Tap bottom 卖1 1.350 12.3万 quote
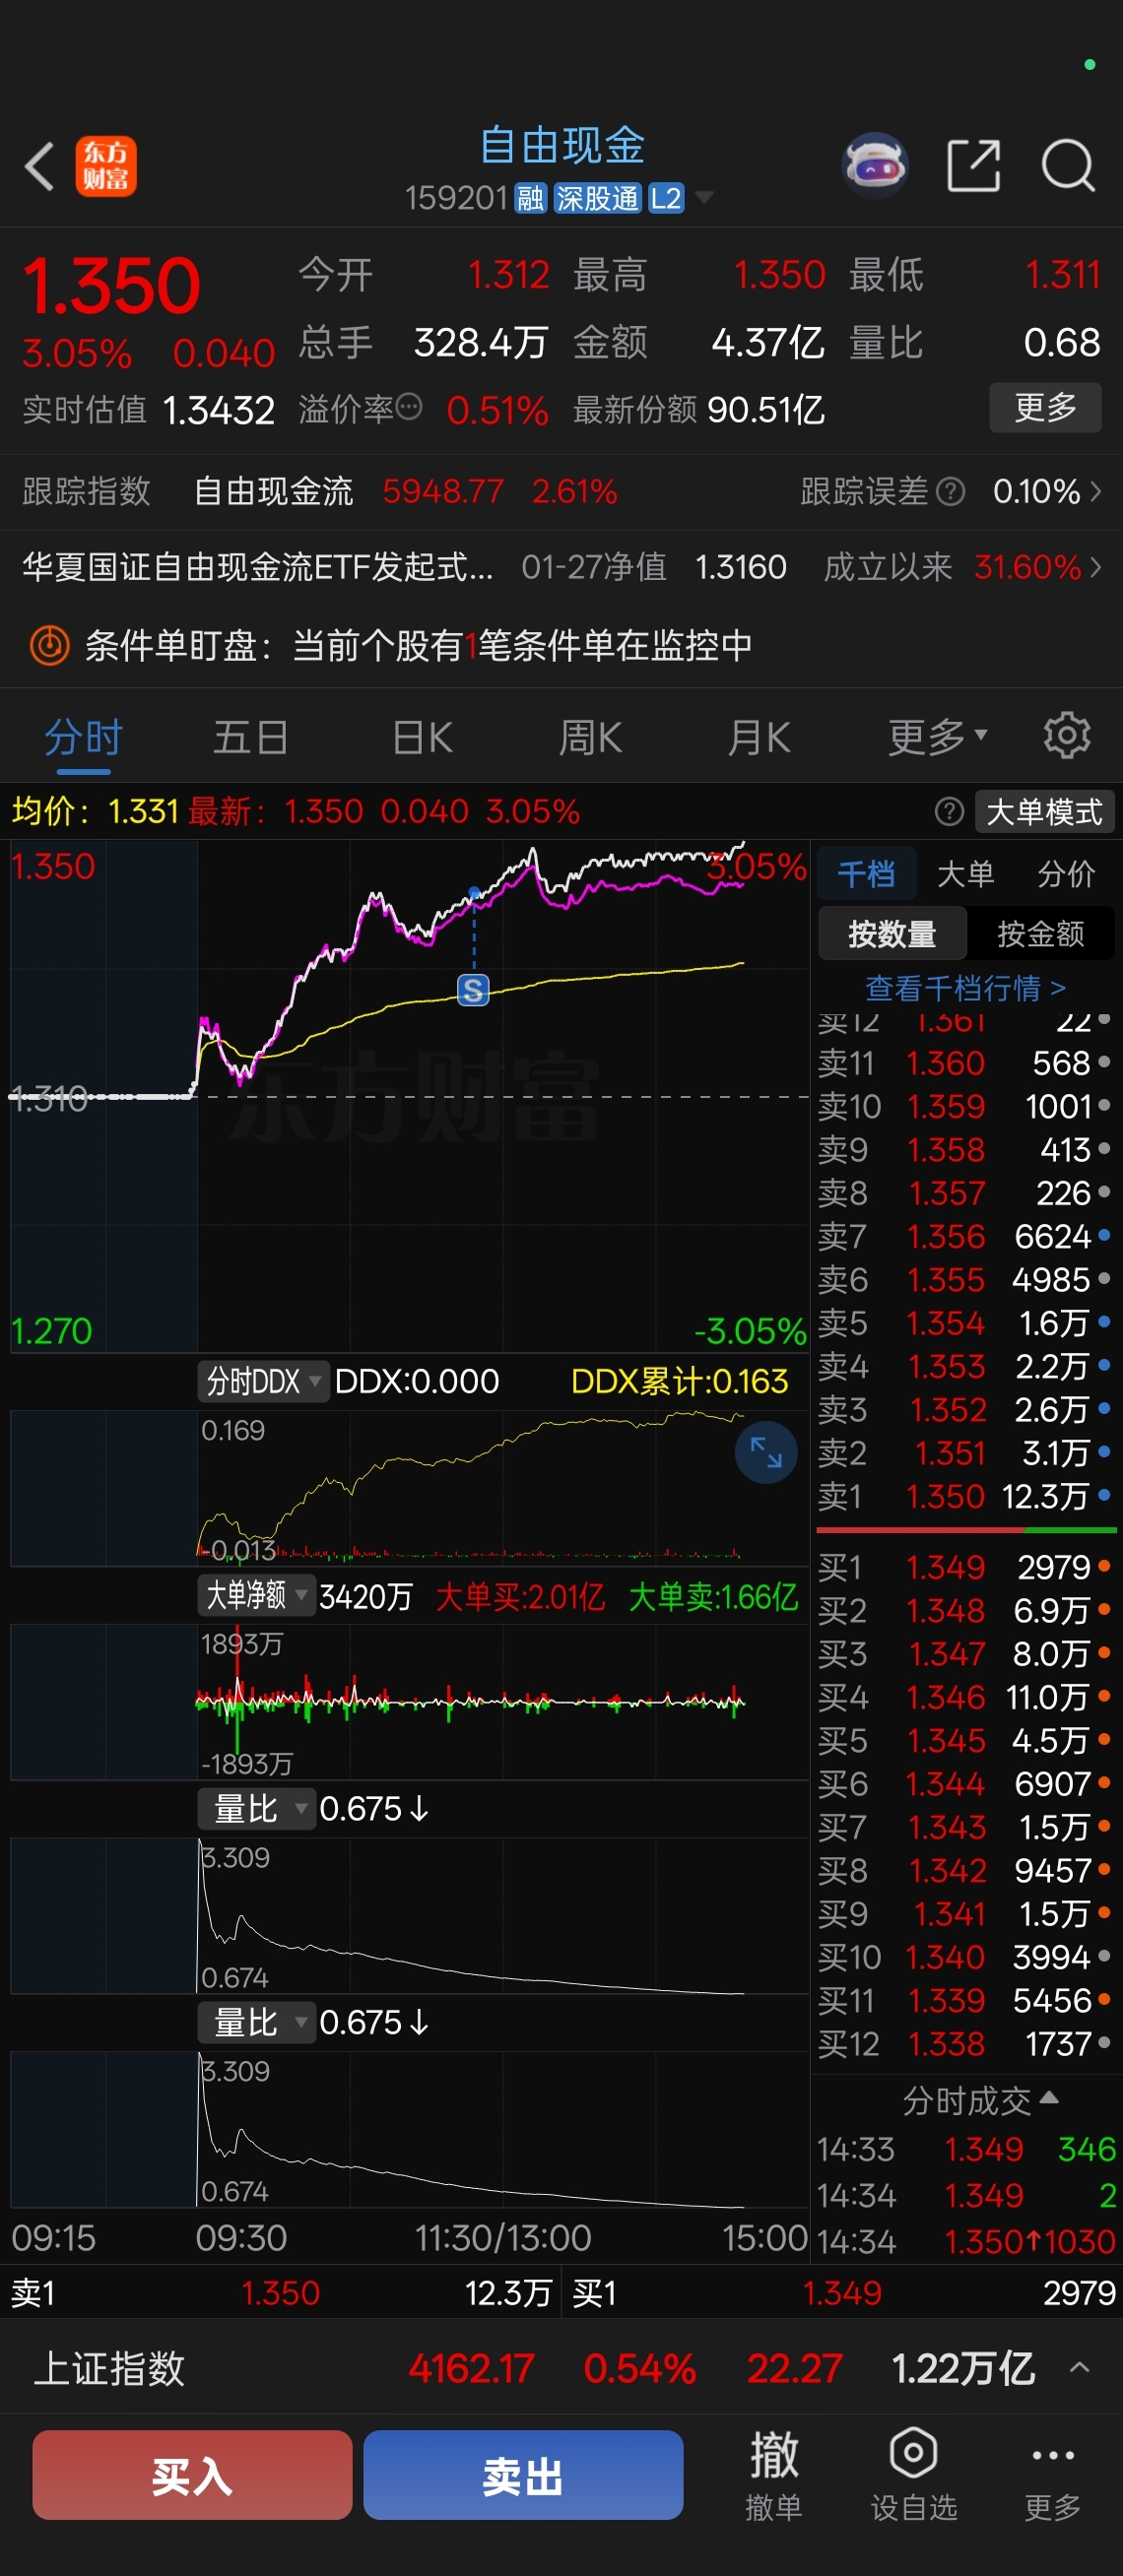The image size is (1123, 2576). tap(281, 2292)
